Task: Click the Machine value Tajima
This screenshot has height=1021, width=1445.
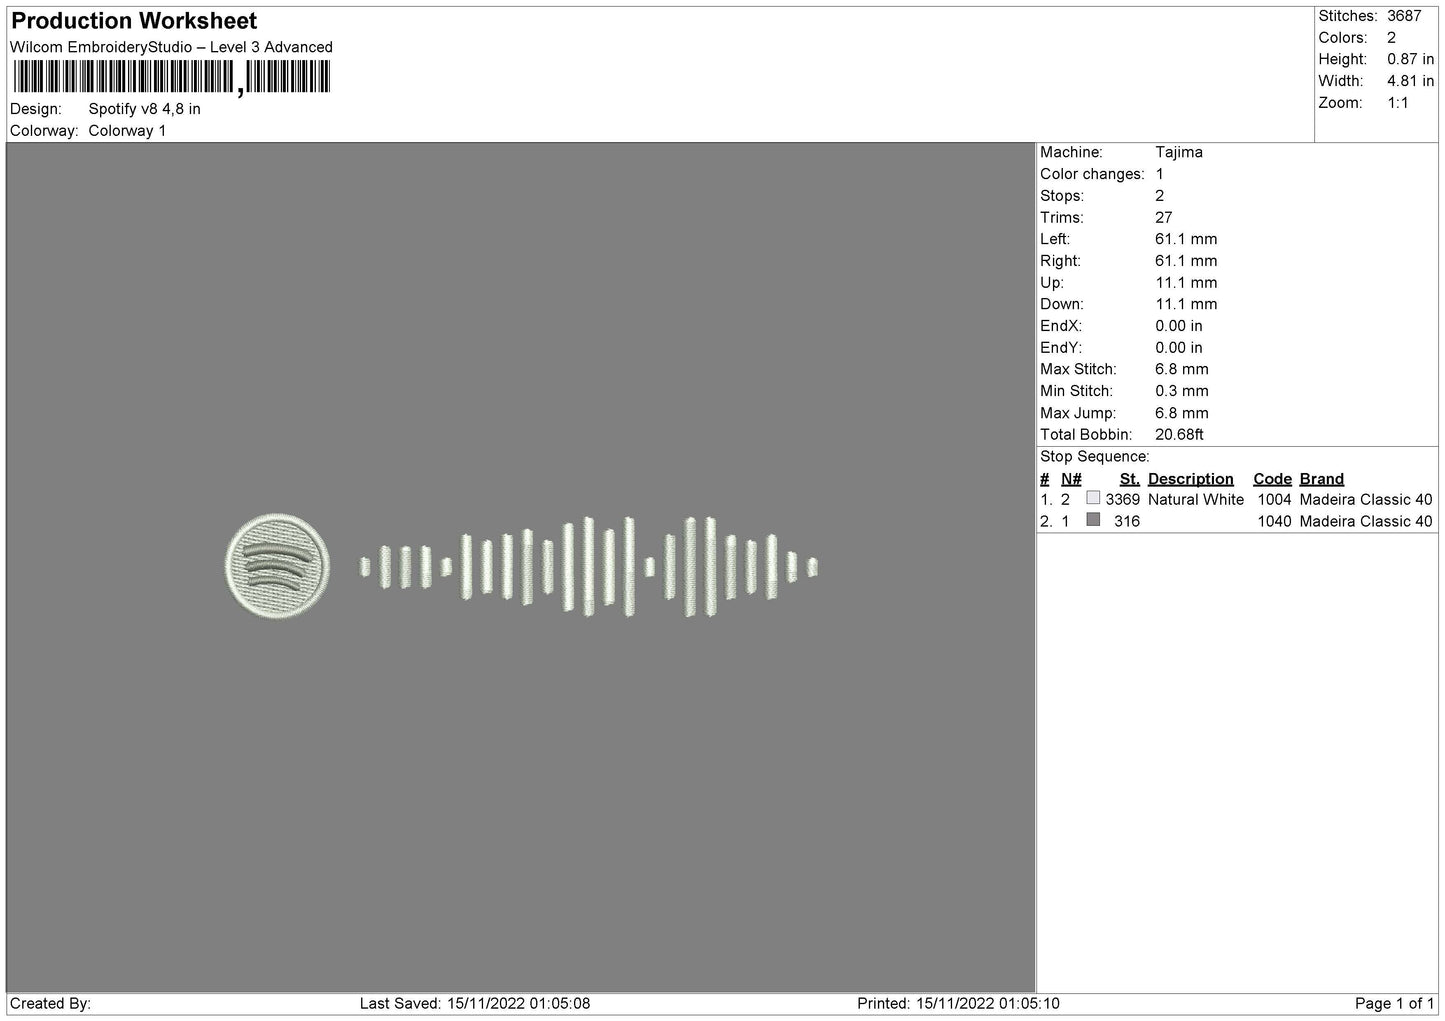Action: tap(1179, 152)
